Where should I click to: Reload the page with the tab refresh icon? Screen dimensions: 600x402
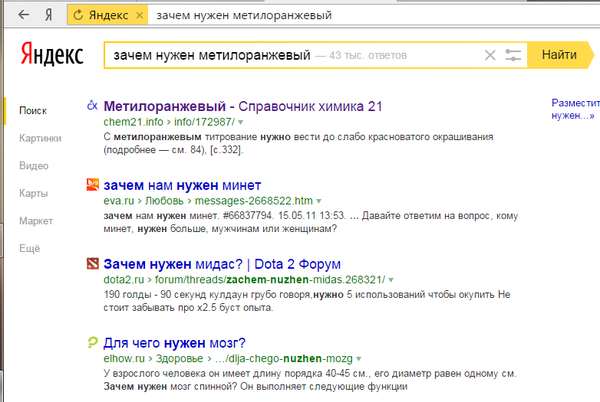tap(78, 15)
